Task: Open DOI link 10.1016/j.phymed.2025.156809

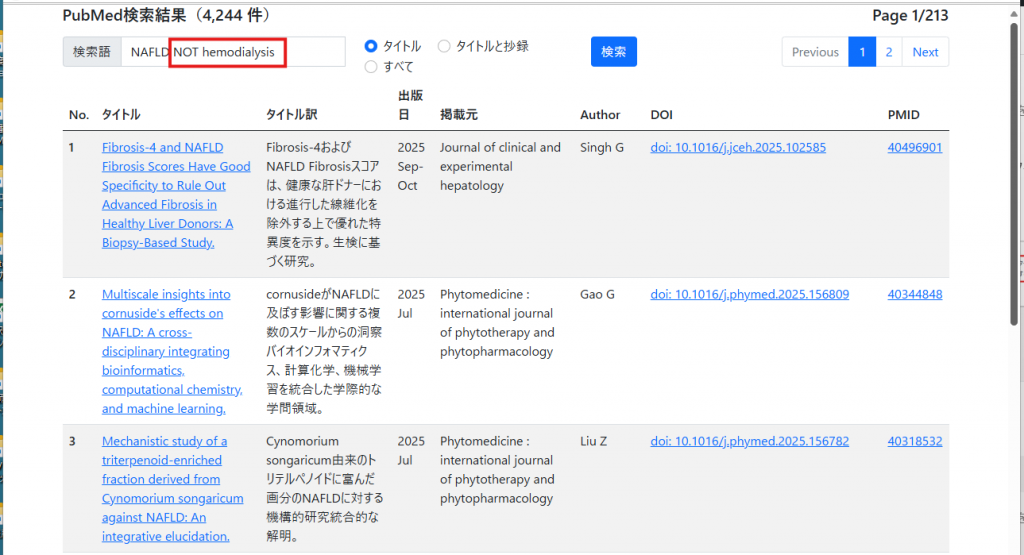Action: 749,295
